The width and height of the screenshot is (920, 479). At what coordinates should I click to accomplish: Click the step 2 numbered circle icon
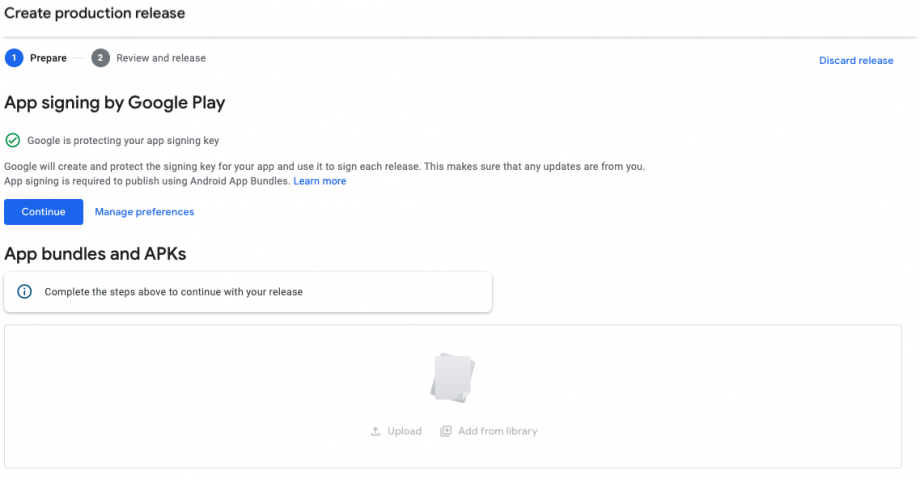(100, 58)
